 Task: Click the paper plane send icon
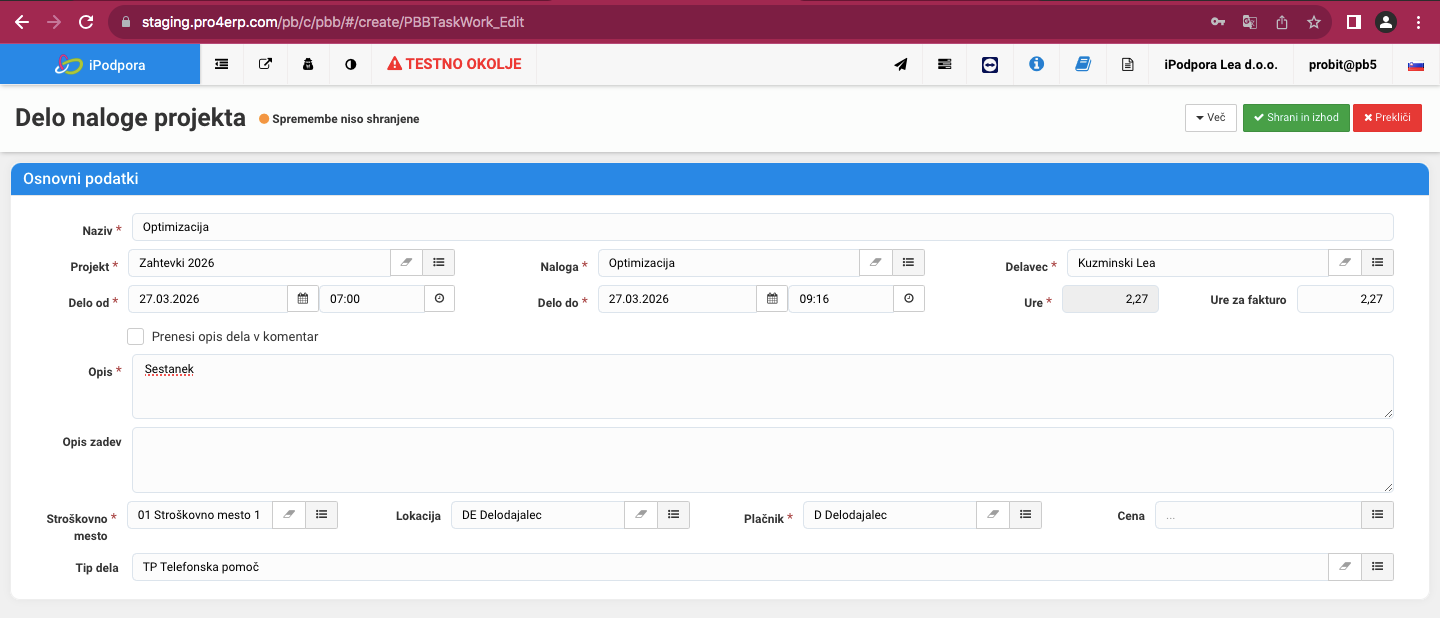pos(901,64)
